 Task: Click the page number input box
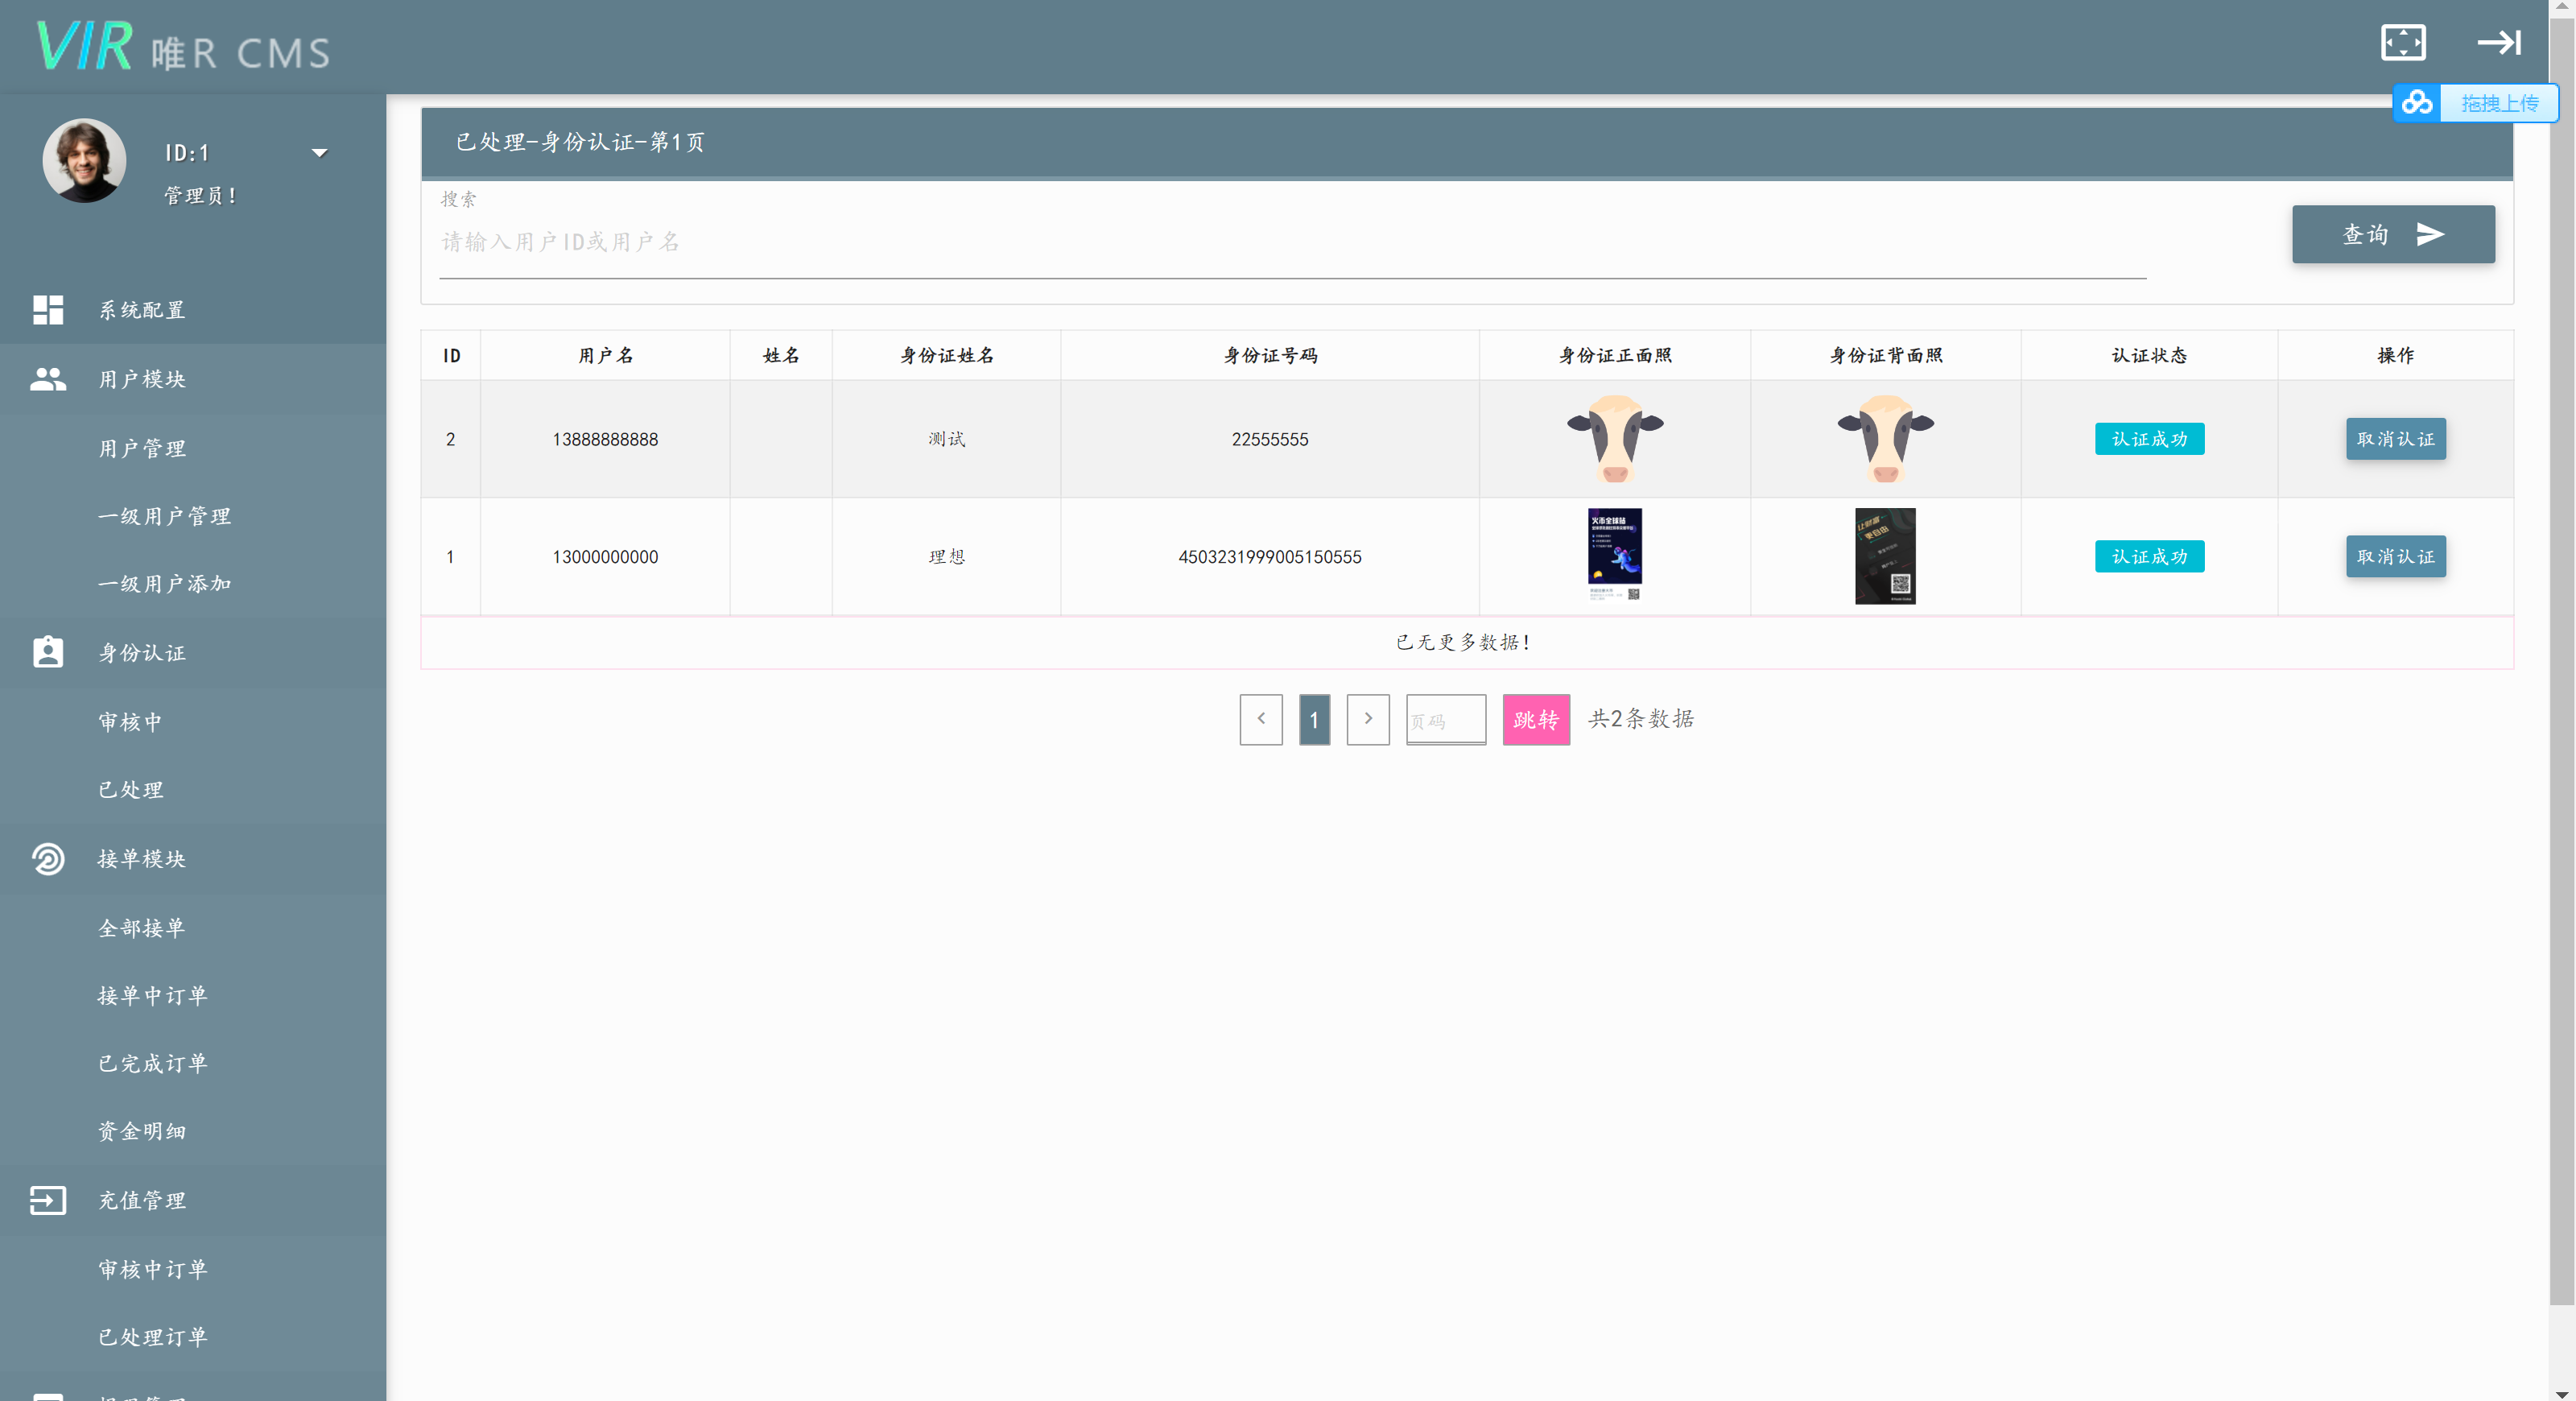1445,719
